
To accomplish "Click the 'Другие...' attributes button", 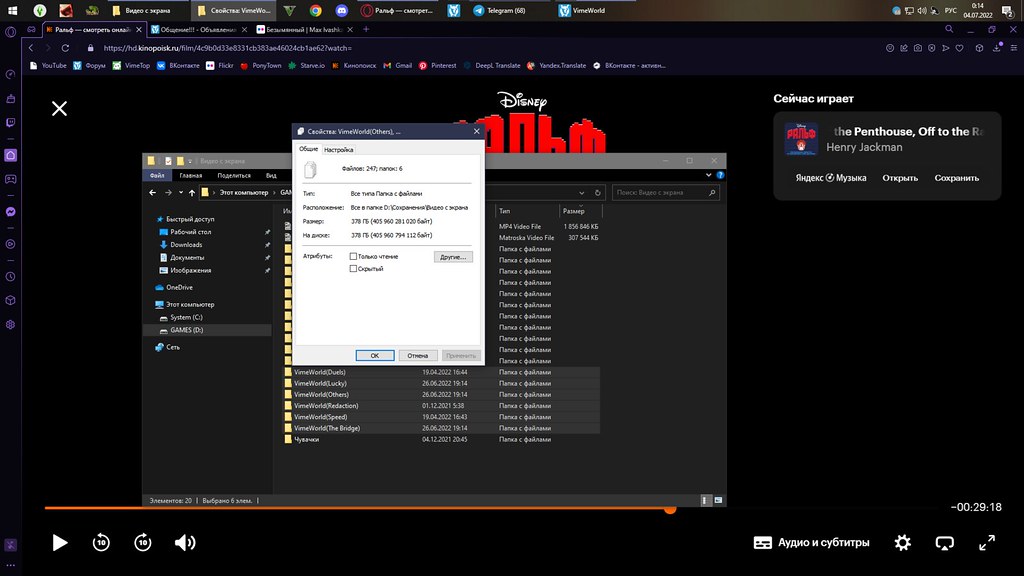I will 453,257.
